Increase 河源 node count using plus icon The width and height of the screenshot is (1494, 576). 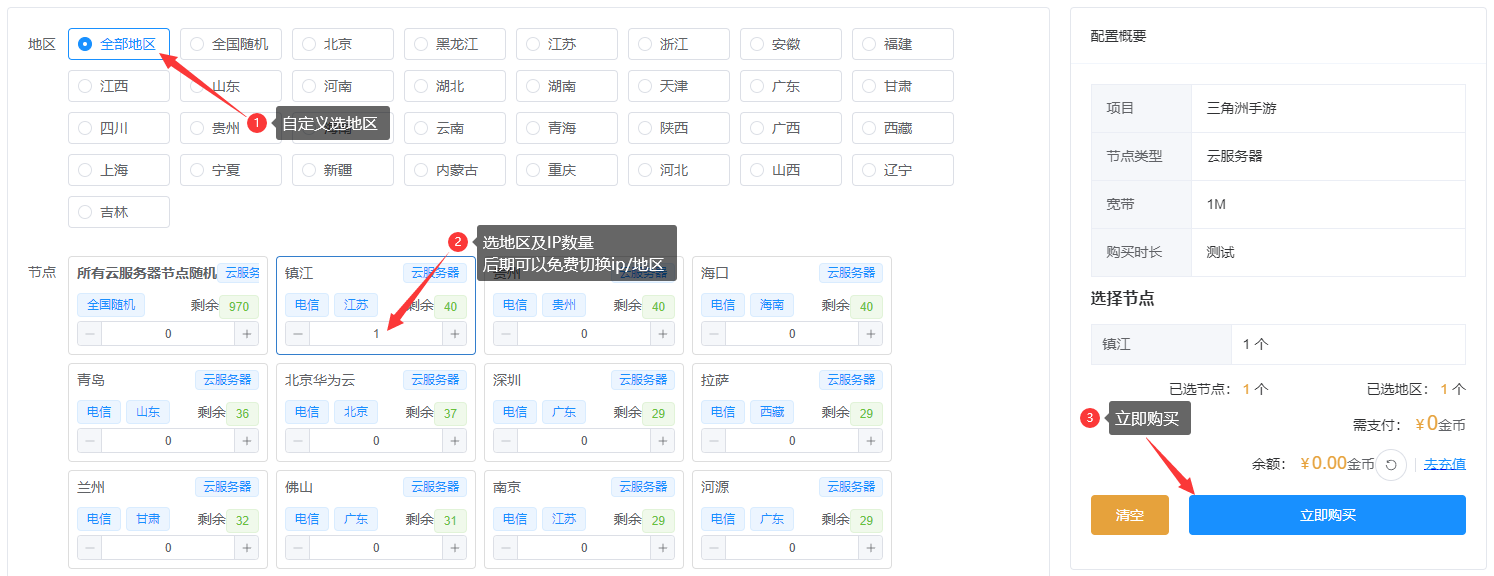[870, 547]
